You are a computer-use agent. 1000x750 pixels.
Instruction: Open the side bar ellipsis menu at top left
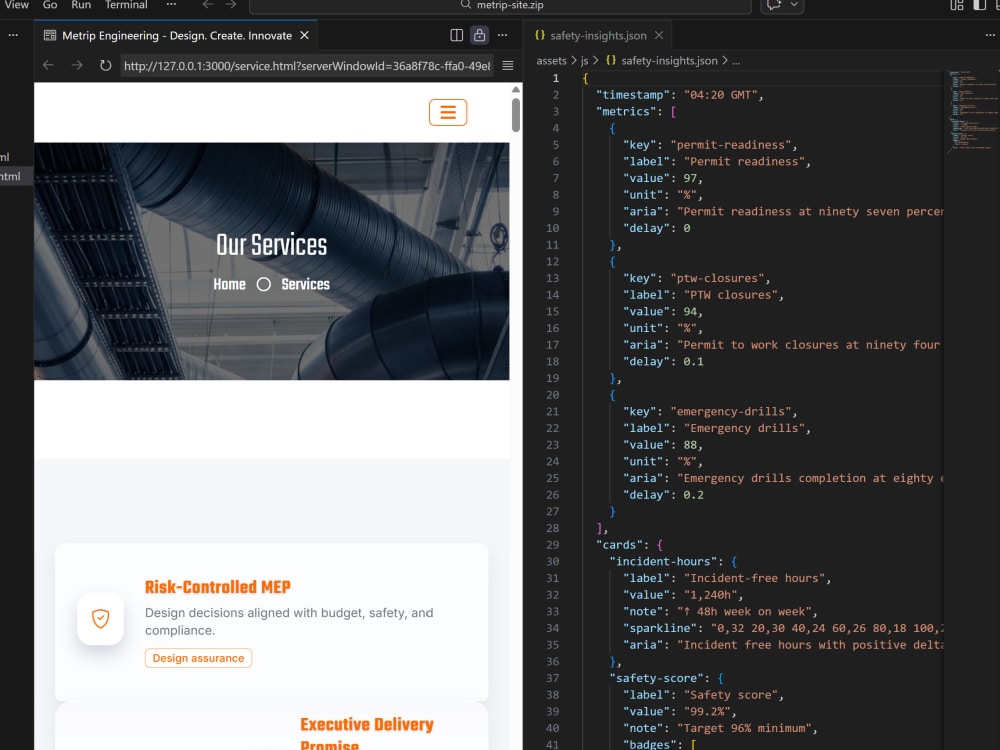tap(13, 35)
